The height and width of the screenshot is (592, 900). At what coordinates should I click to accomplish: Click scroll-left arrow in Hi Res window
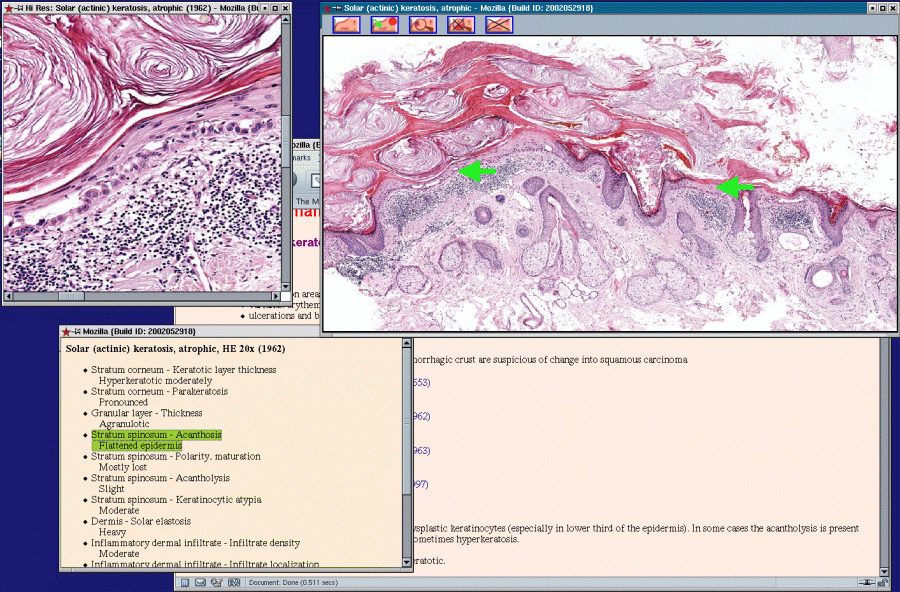point(8,296)
